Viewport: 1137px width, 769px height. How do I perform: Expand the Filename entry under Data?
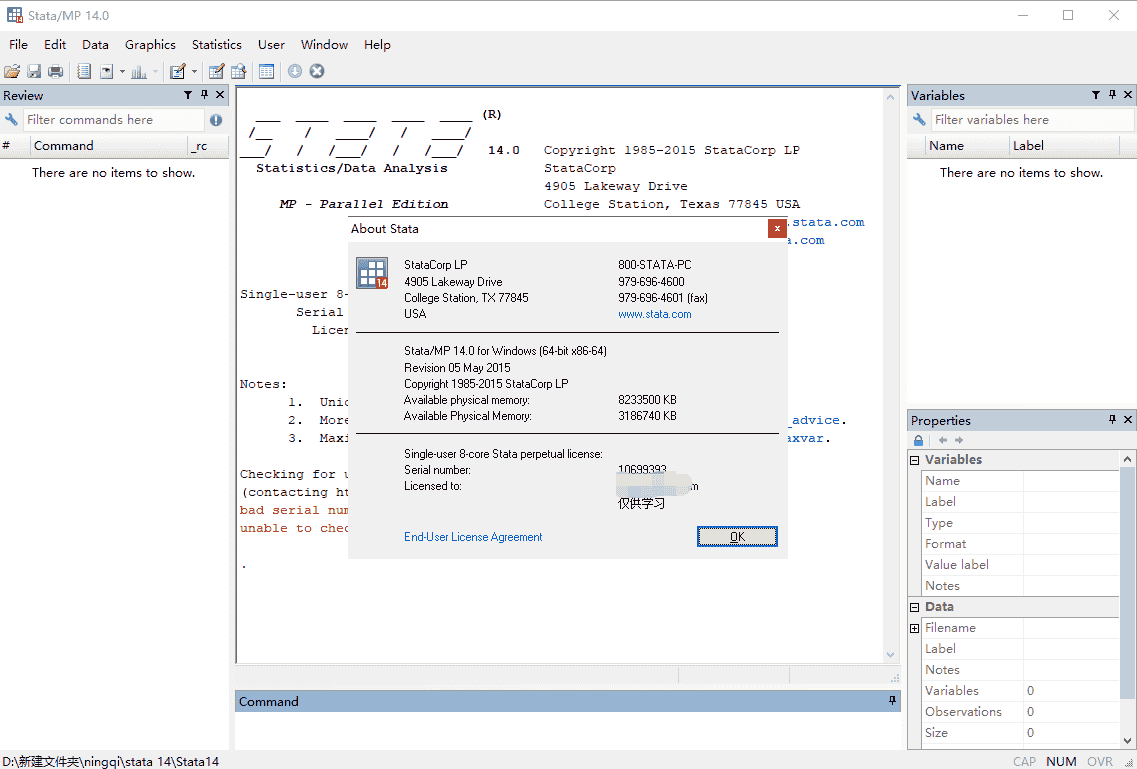coord(913,627)
